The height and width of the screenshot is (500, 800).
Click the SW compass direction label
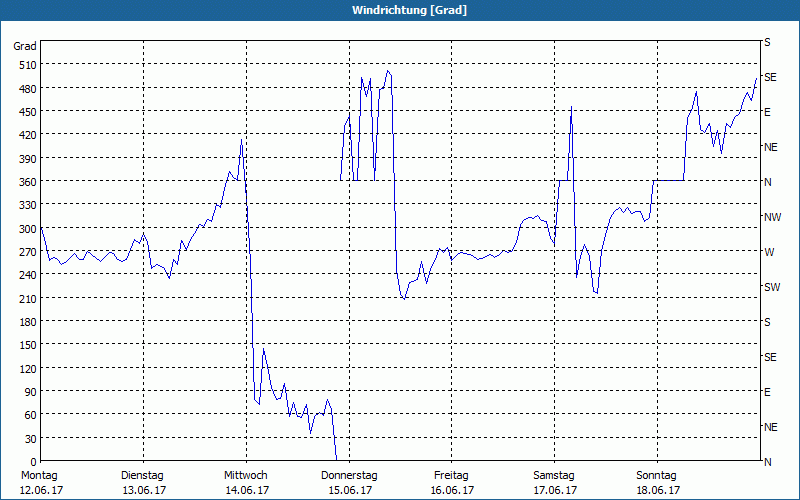(x=771, y=287)
